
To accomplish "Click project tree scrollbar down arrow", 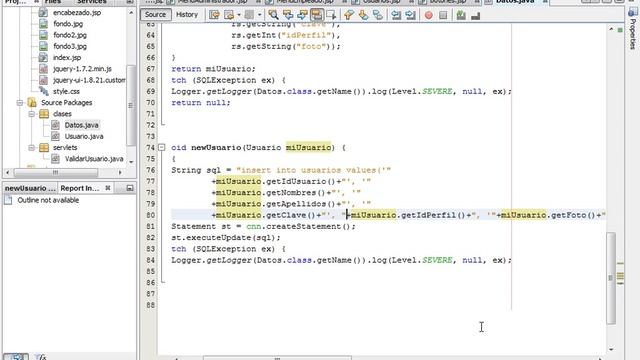I will tap(131, 162).
